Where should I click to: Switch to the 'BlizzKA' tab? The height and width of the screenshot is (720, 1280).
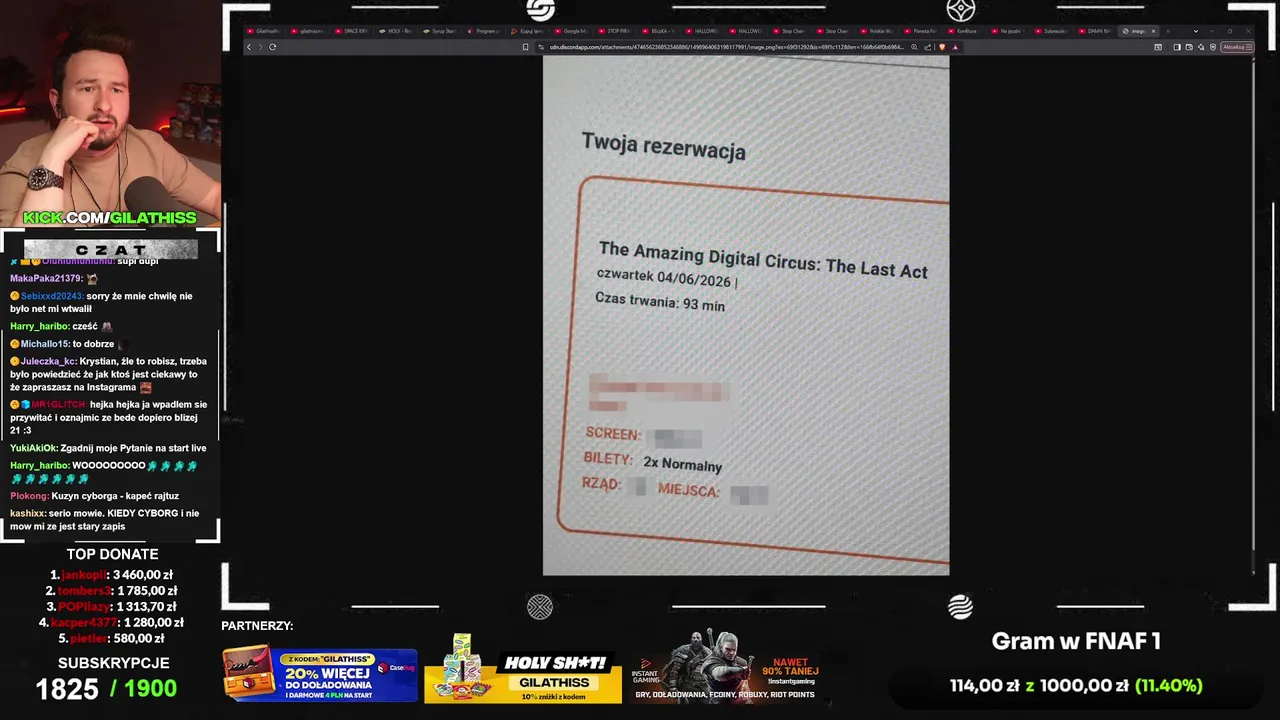[x=658, y=31]
